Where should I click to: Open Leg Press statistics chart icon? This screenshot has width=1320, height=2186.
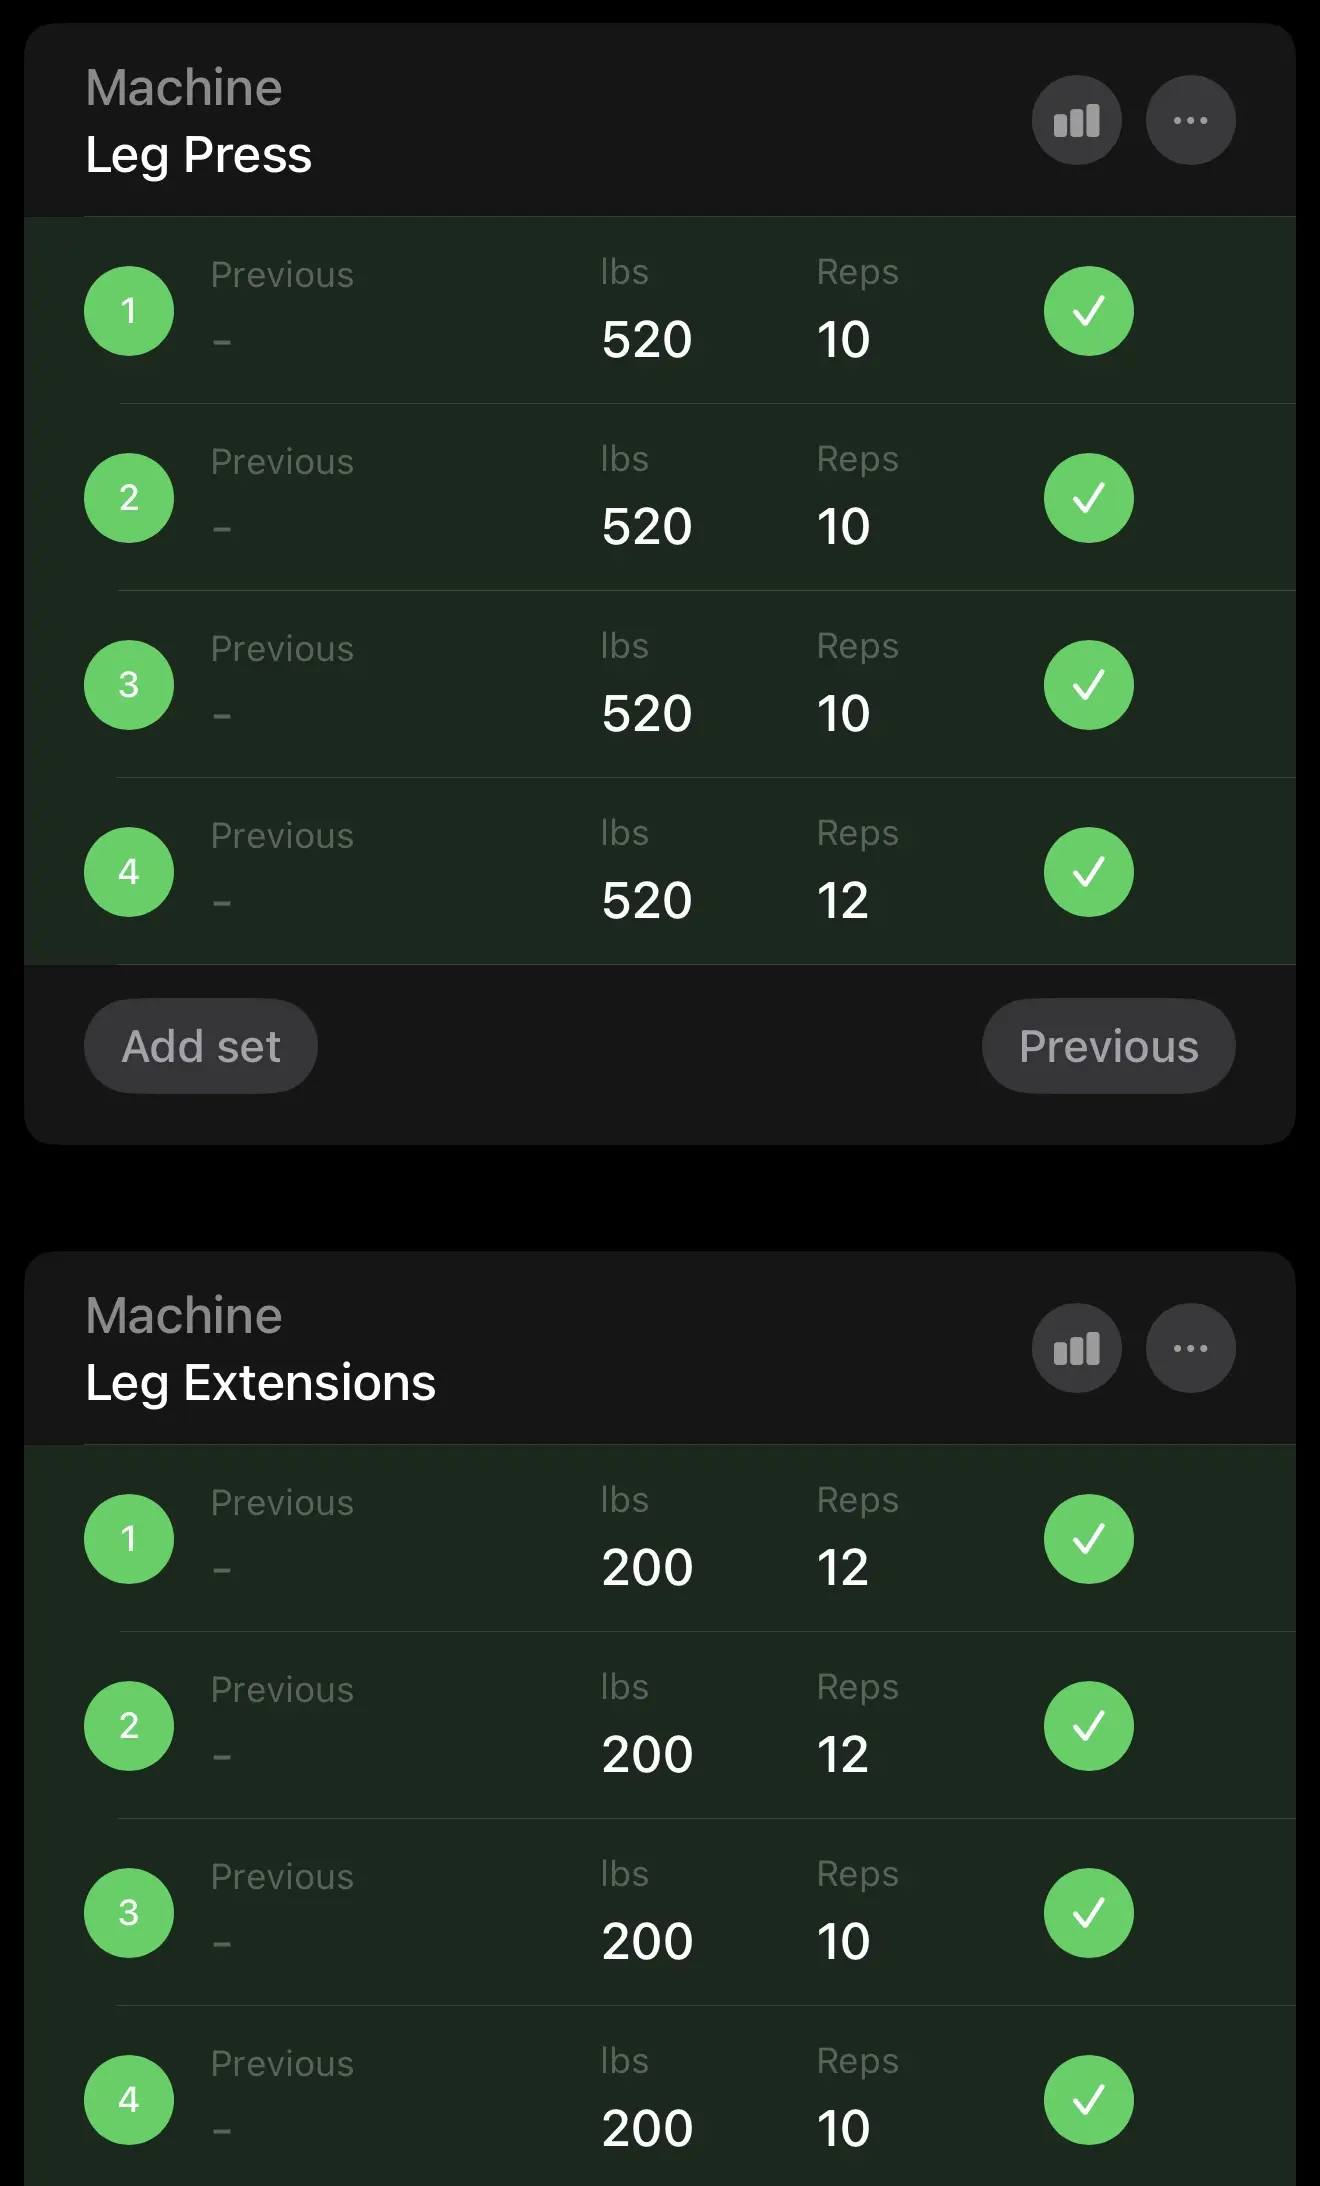pos(1076,121)
